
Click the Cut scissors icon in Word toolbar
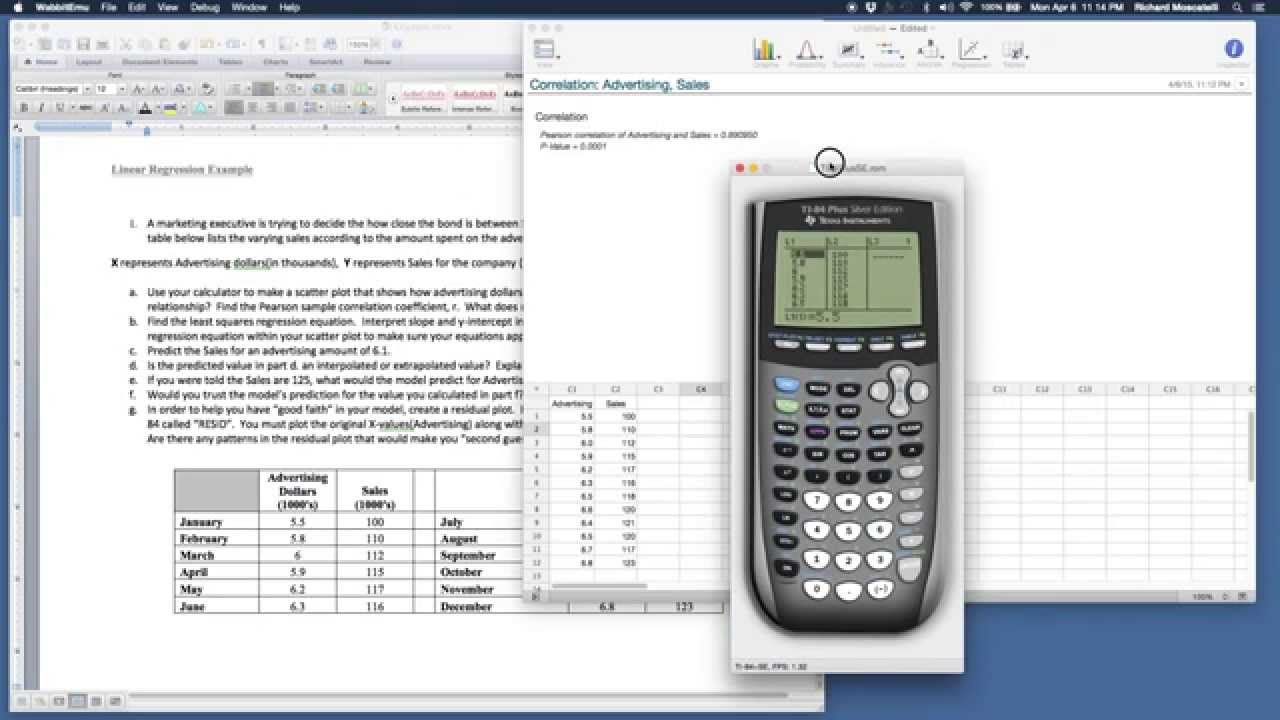(x=126, y=45)
